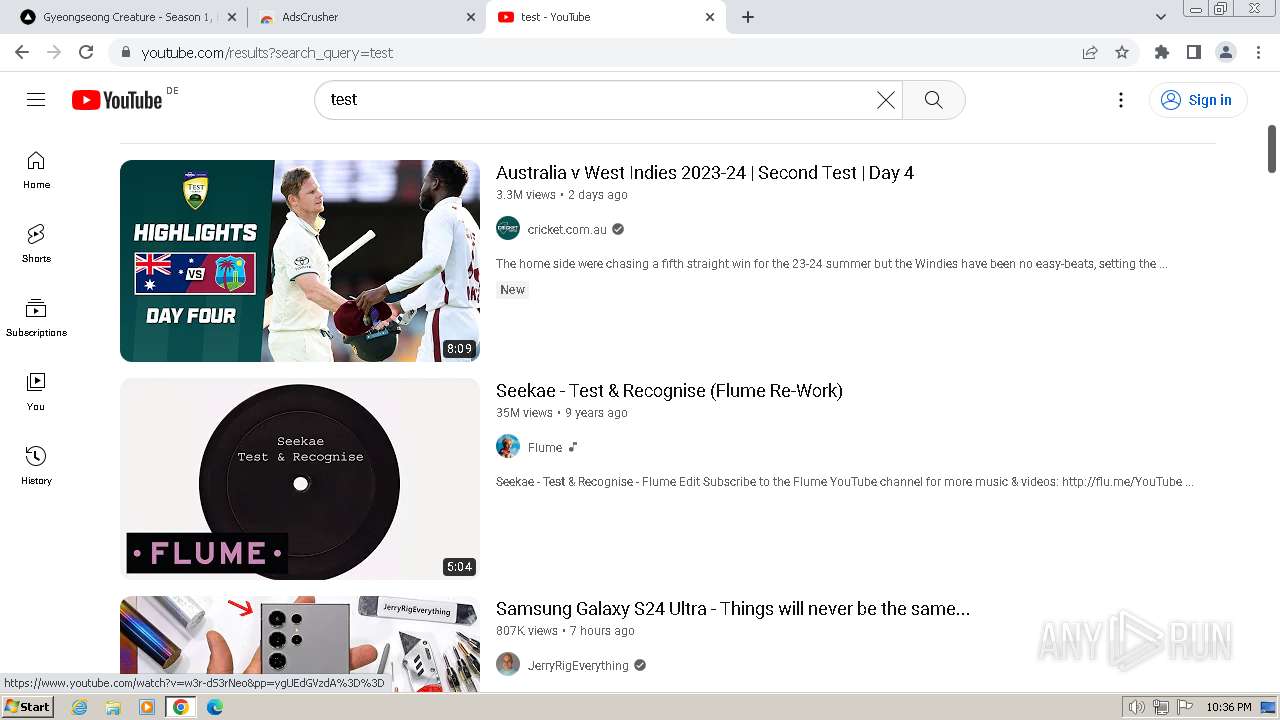Open Subscriptions in the sidebar
This screenshot has width=1280, height=720.
(36, 318)
